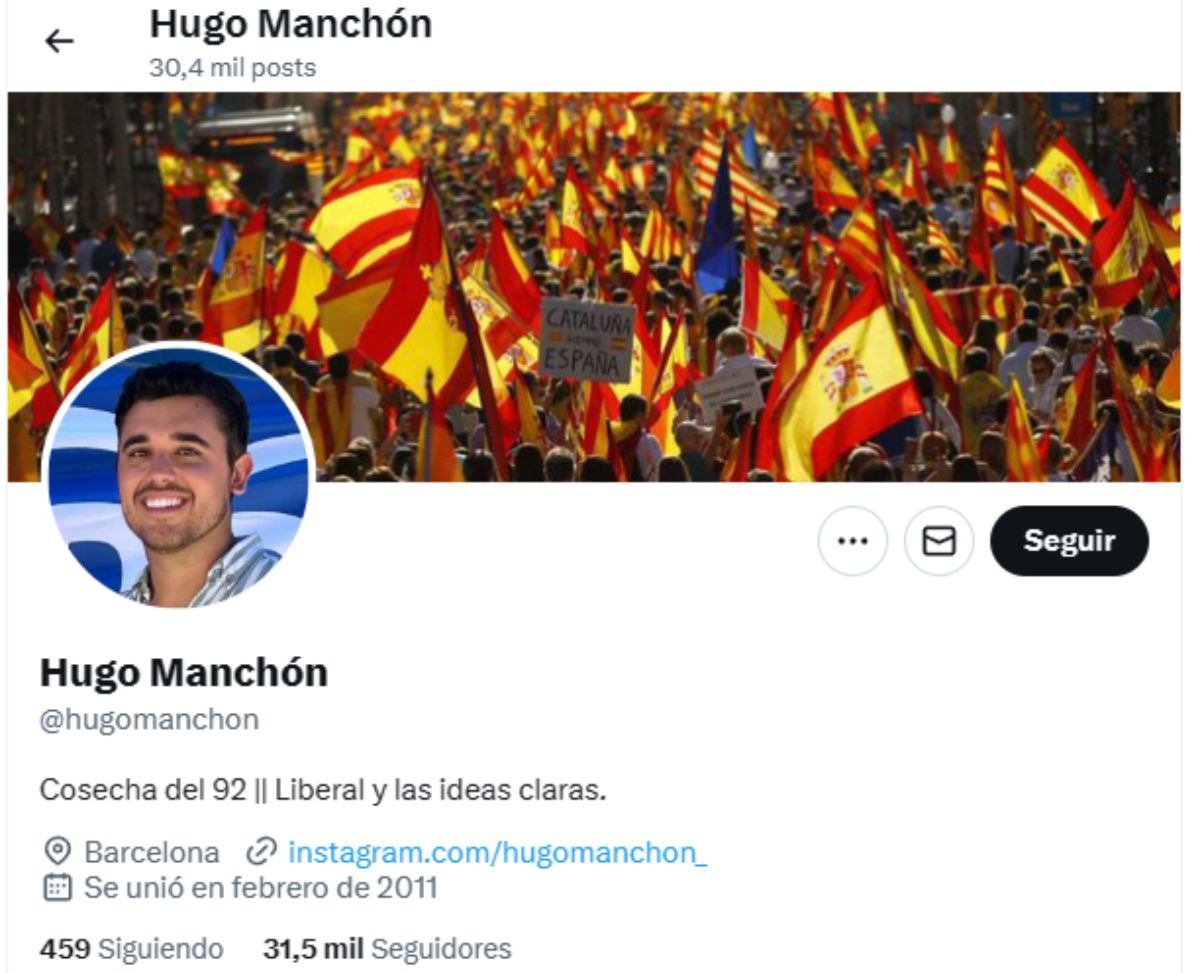This screenshot has height=973, width=1200.
Task: Send a direct message via envelope icon
Action: pos(938,541)
